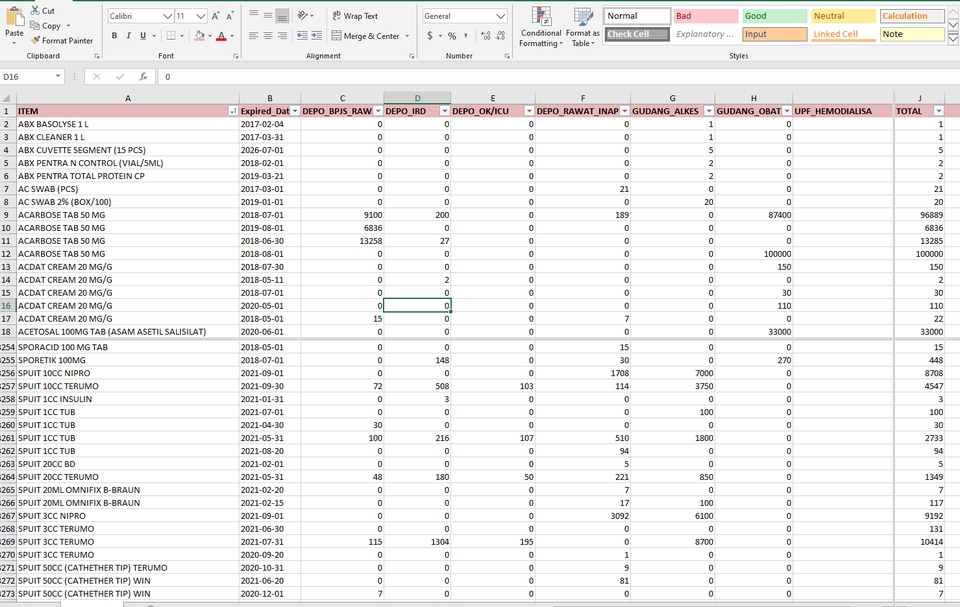
Task: Increase font size
Action: [216, 16]
